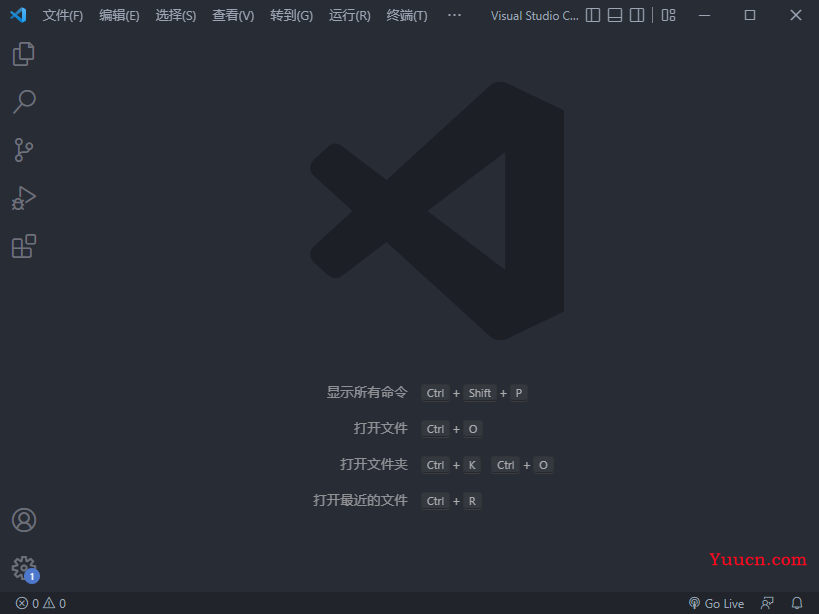Start Go Live server from status bar
This screenshot has height=614, width=819.
[x=716, y=604]
